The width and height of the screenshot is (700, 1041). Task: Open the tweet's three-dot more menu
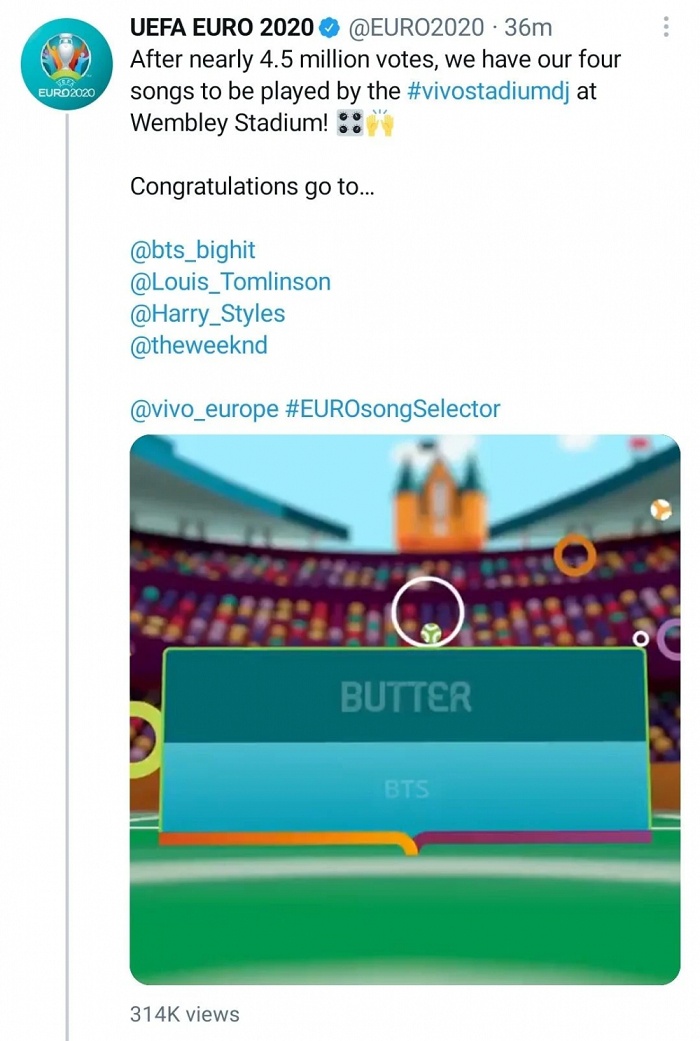[667, 28]
